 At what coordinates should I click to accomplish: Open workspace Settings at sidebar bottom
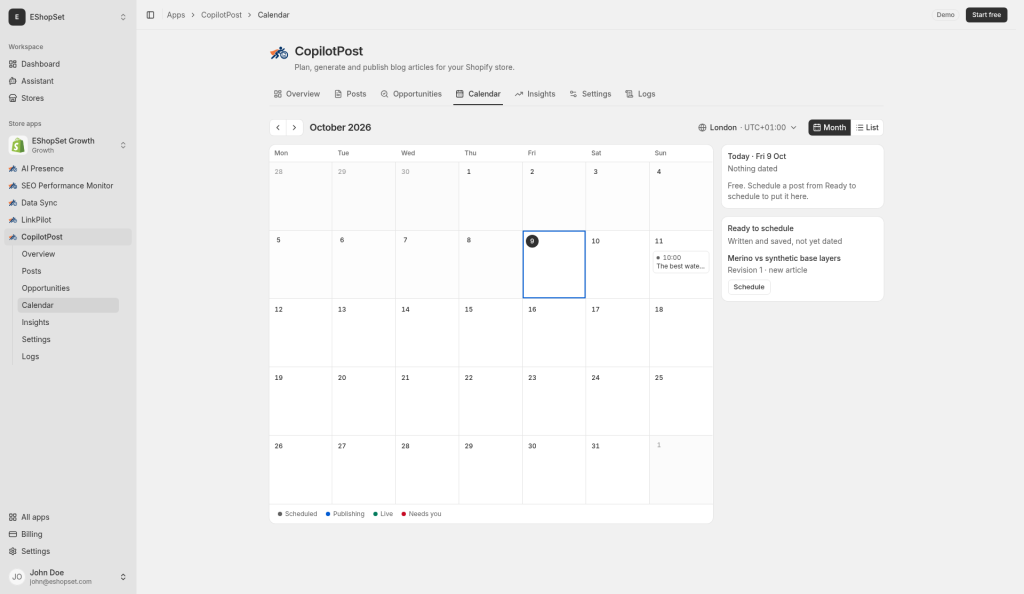(68, 551)
